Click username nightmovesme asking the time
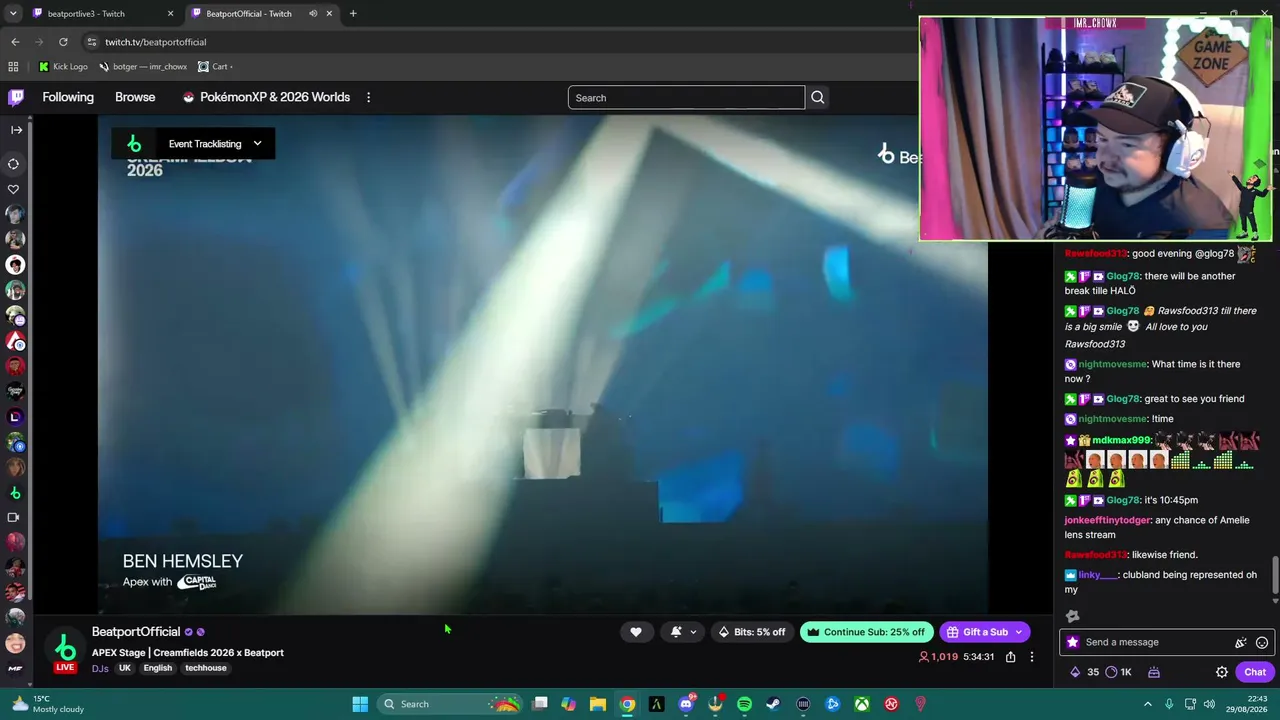Image resolution: width=1280 pixels, height=720 pixels. pyautogui.click(x=1112, y=364)
